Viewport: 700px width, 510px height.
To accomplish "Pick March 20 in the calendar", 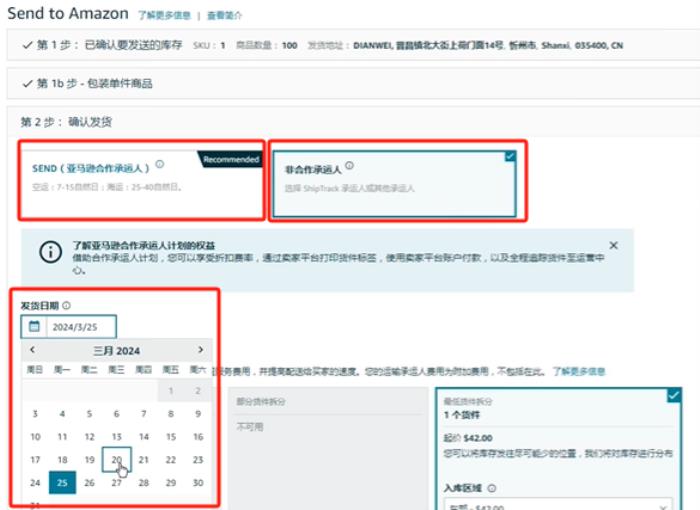I will click(x=116, y=460).
